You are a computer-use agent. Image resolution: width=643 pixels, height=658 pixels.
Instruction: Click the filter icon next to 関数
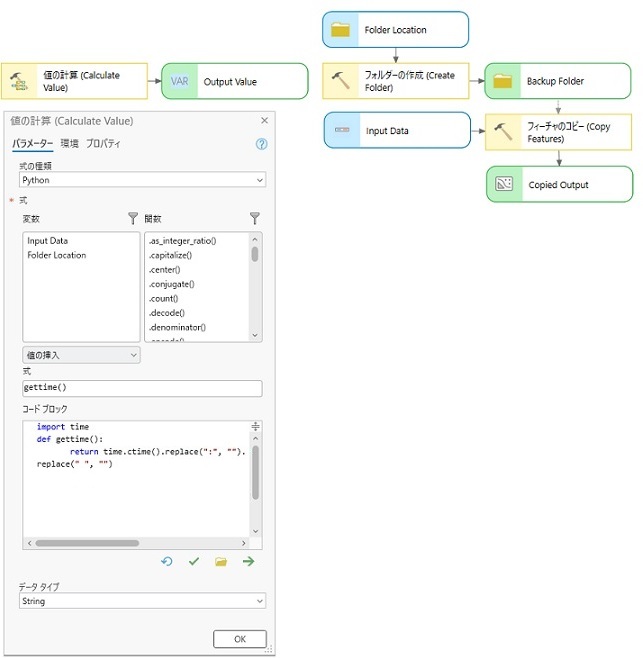(x=255, y=218)
